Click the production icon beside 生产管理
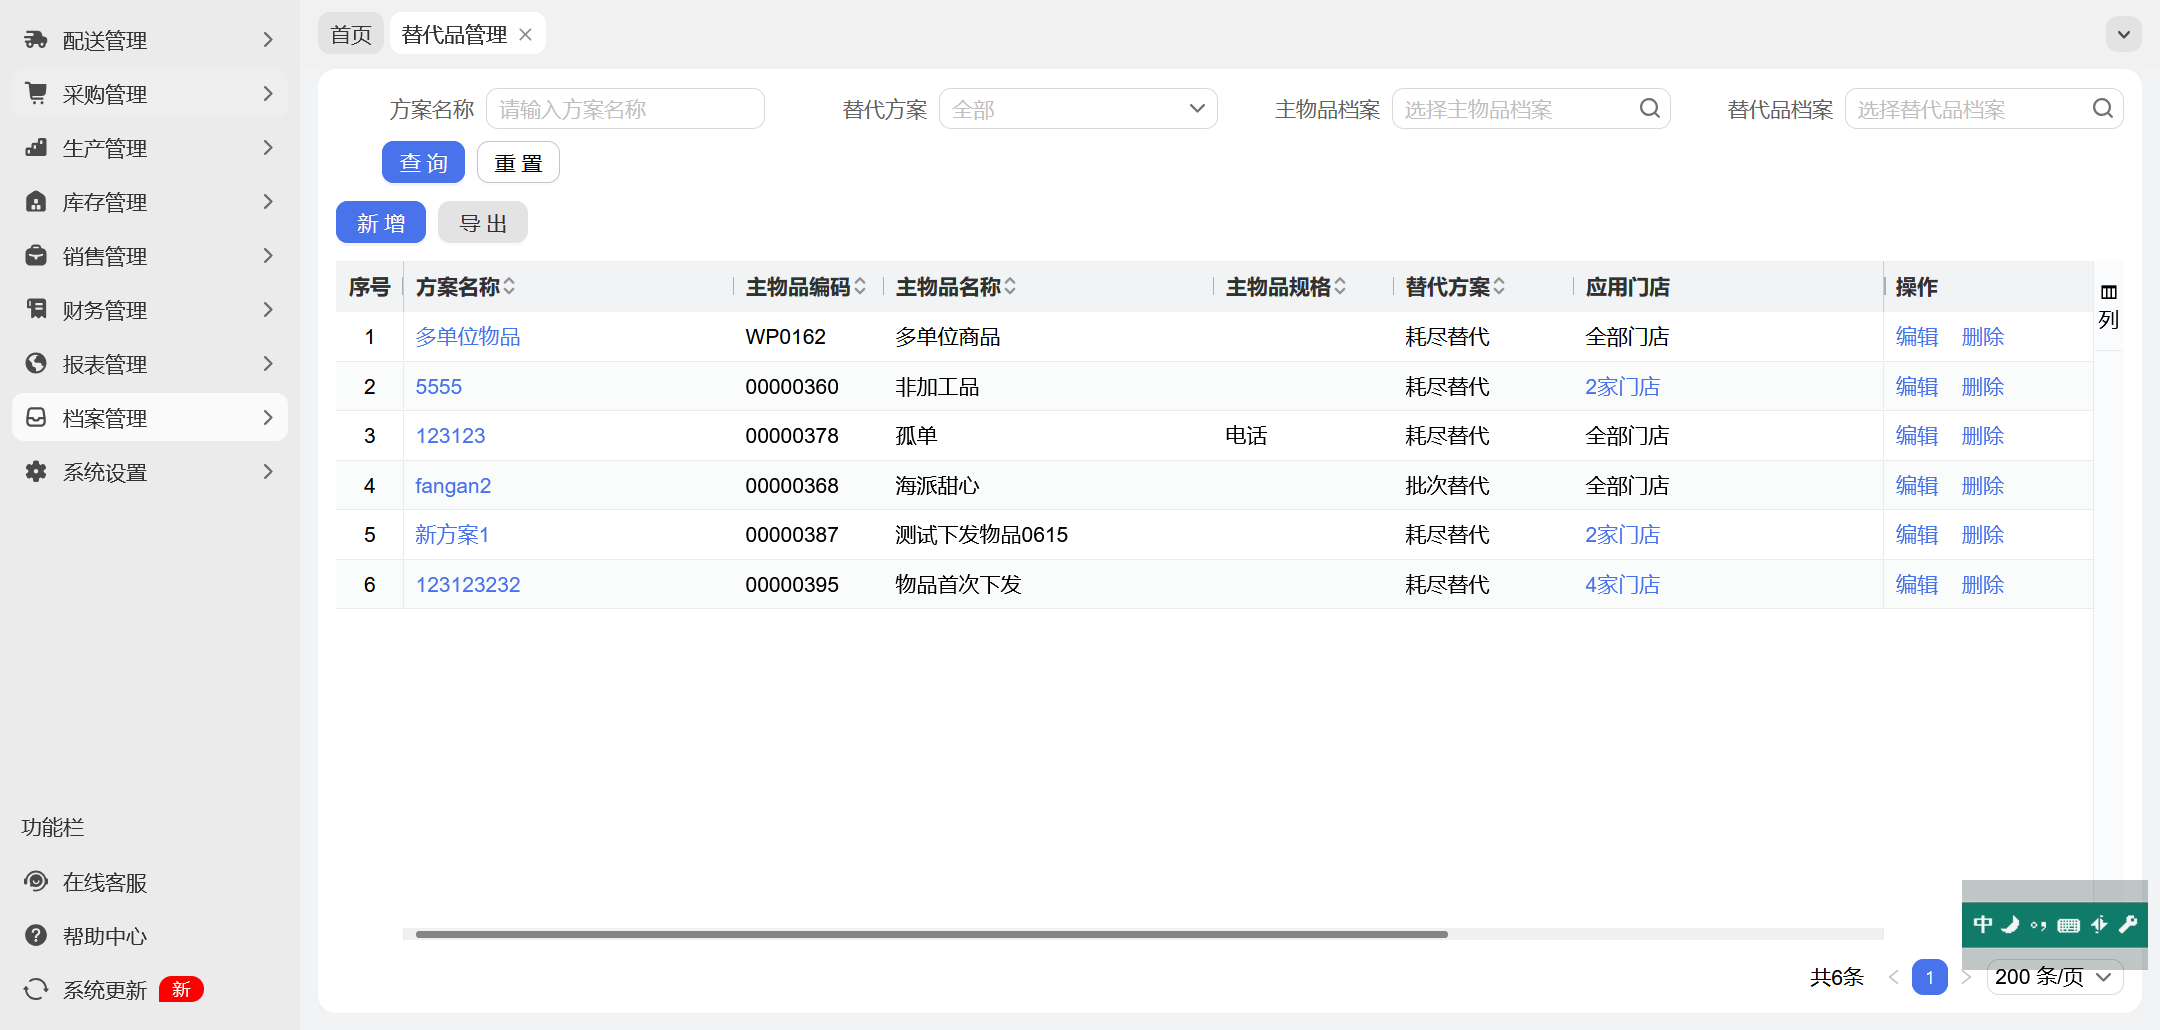2160x1030 pixels. pyautogui.click(x=36, y=148)
